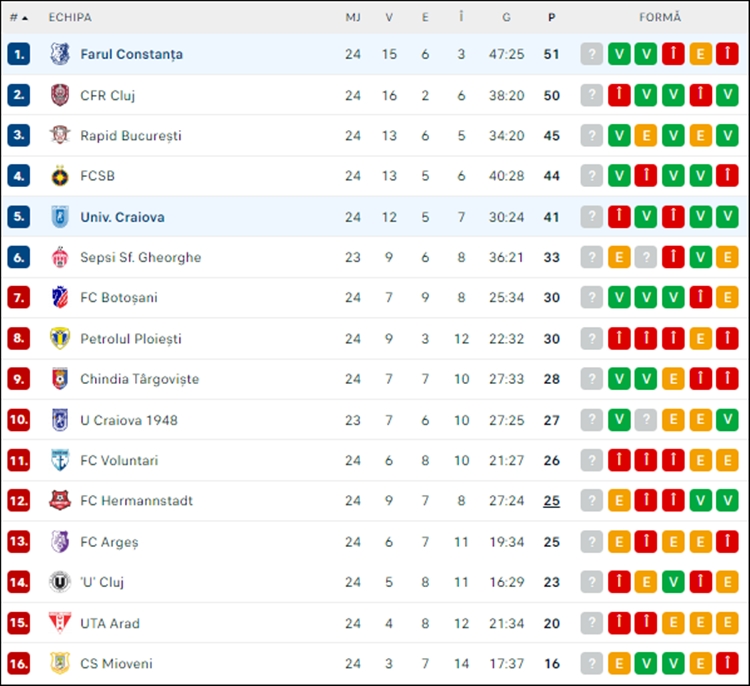Viewport: 750px width, 686px height.
Task: Sort by the G goals column header
Action: pyautogui.click(x=507, y=18)
